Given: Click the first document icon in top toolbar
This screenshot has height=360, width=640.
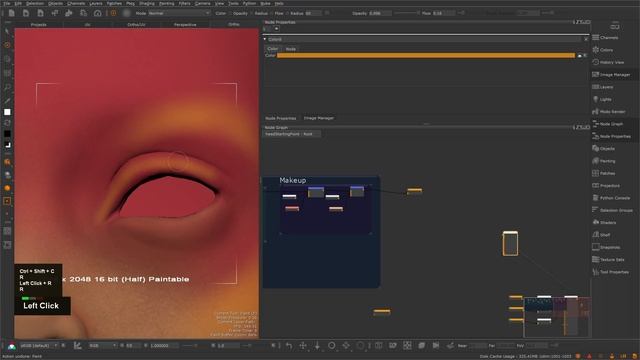Looking at the screenshot, I should point(11,13).
